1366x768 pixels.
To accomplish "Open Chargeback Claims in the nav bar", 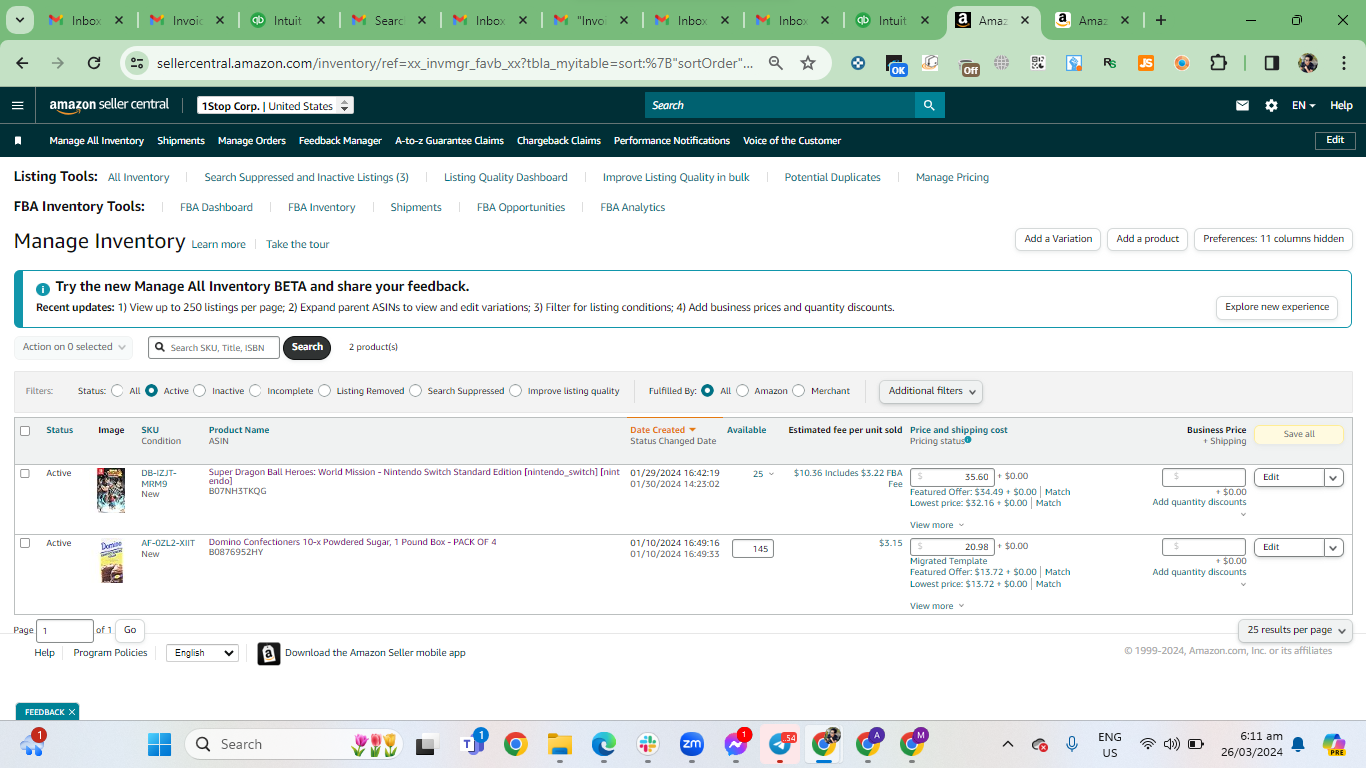I will tap(559, 141).
